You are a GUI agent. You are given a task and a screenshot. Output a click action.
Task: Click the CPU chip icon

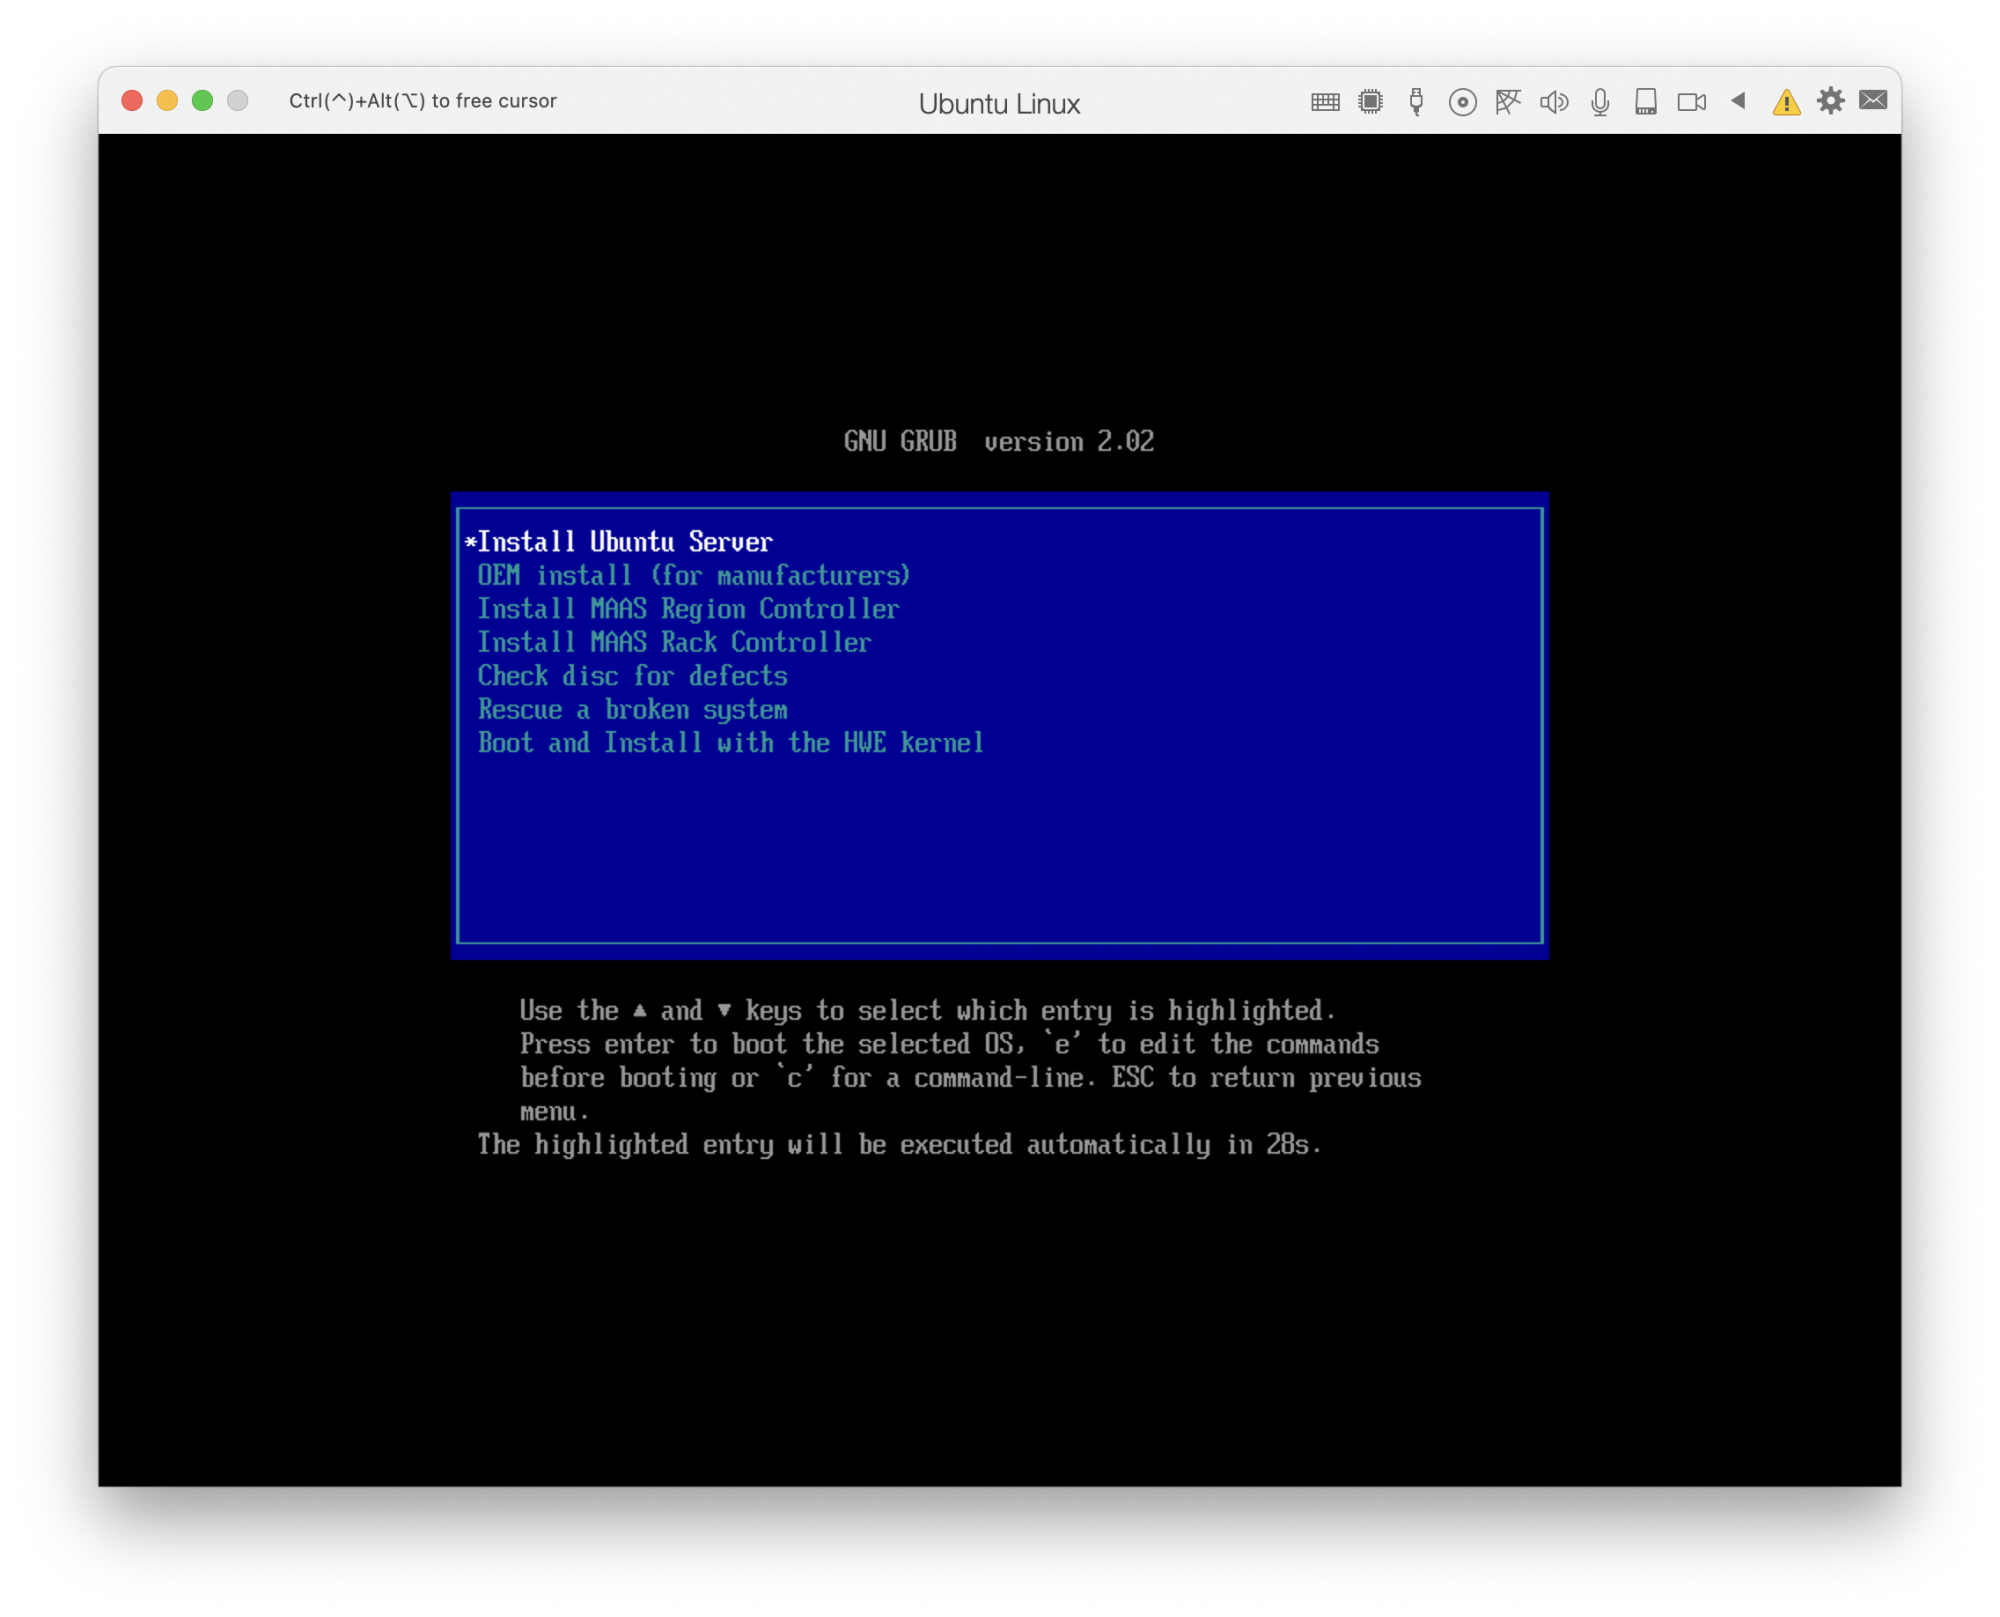coord(1370,102)
